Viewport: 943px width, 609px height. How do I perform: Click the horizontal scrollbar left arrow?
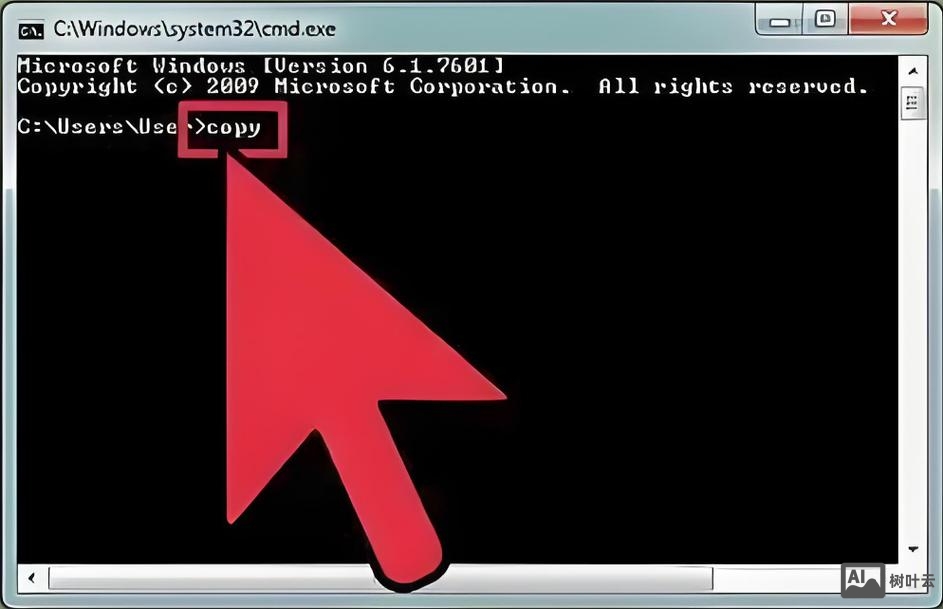tap(32, 578)
